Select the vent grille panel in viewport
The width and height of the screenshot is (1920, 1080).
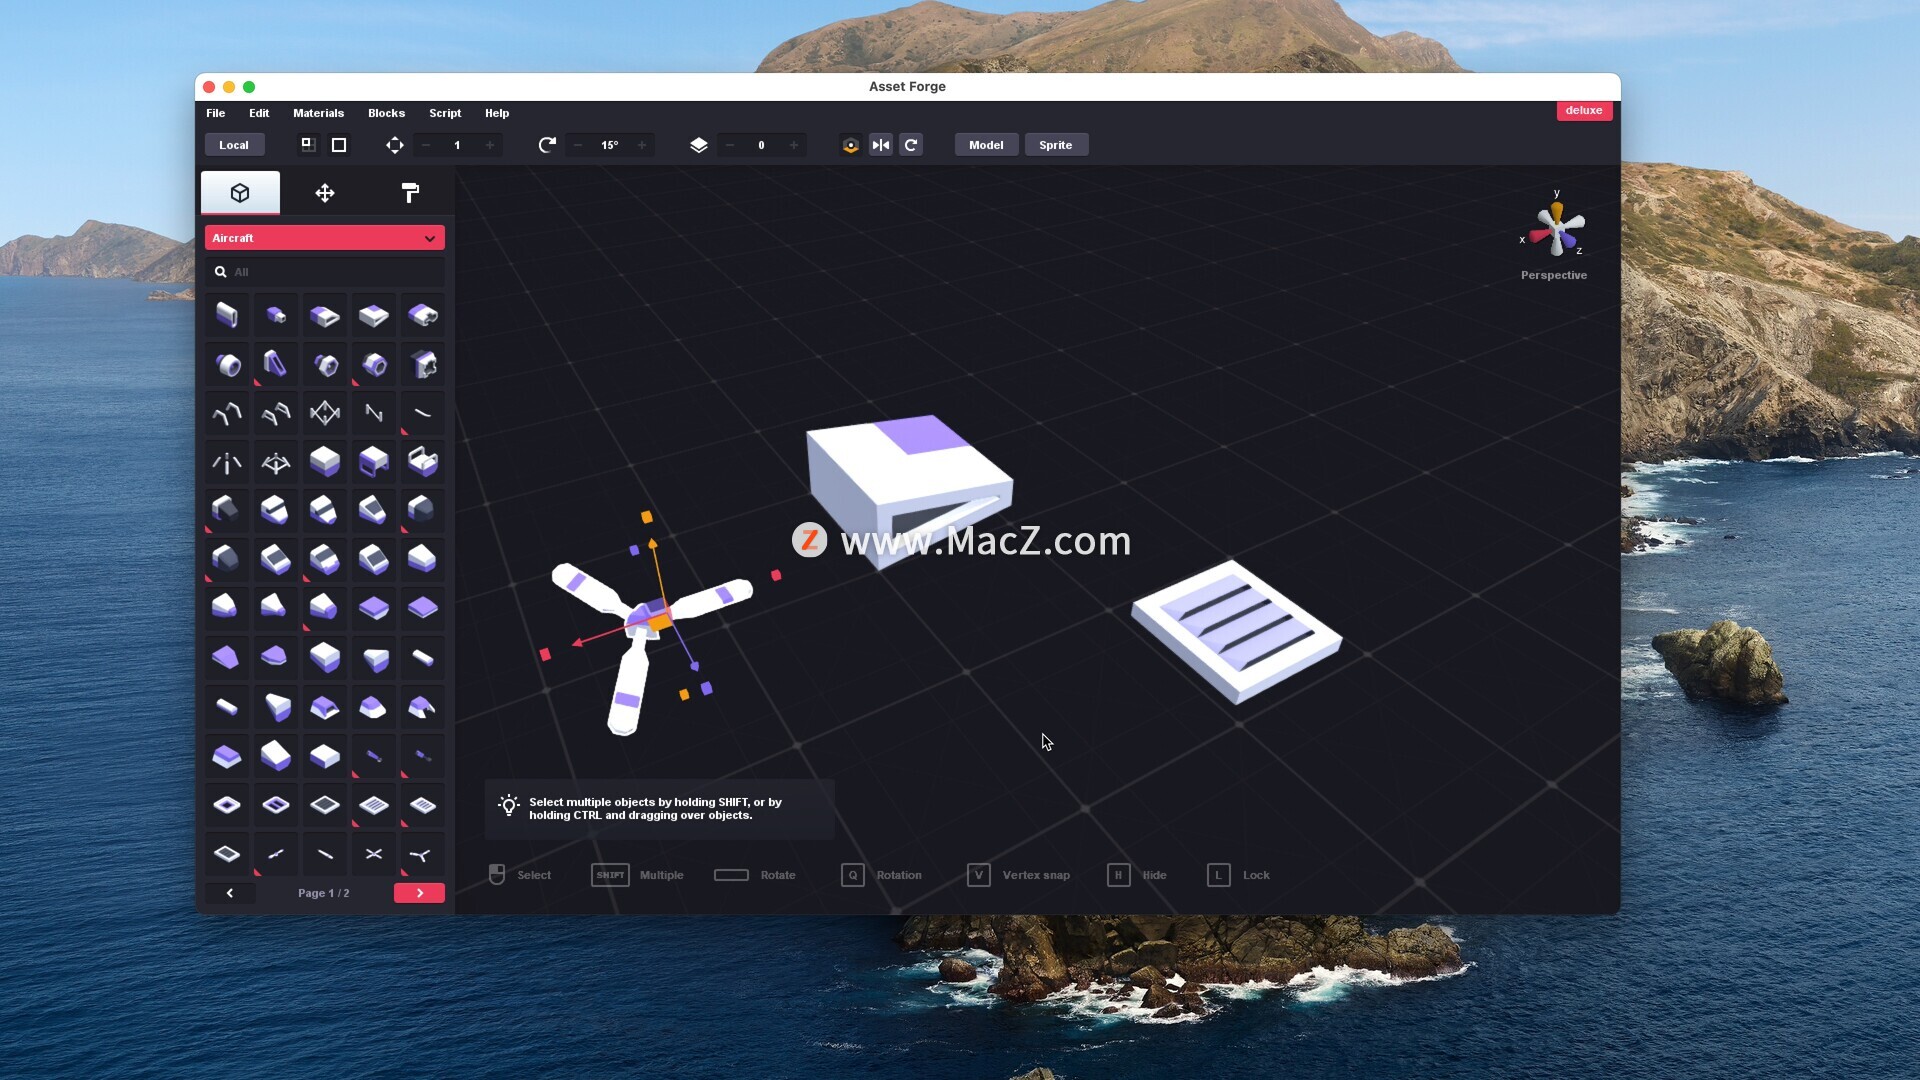1237,632
